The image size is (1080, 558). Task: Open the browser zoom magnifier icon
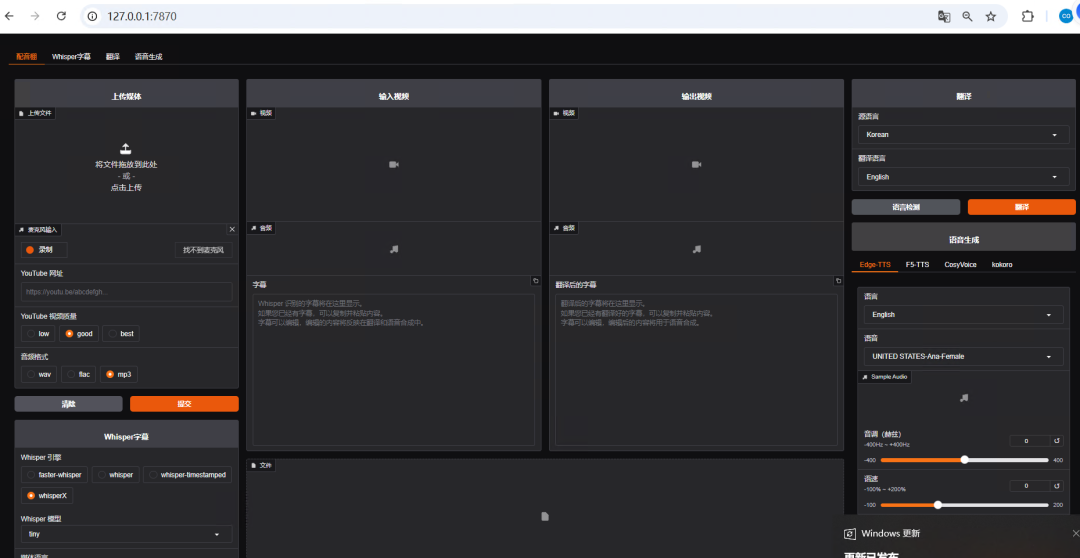point(968,17)
